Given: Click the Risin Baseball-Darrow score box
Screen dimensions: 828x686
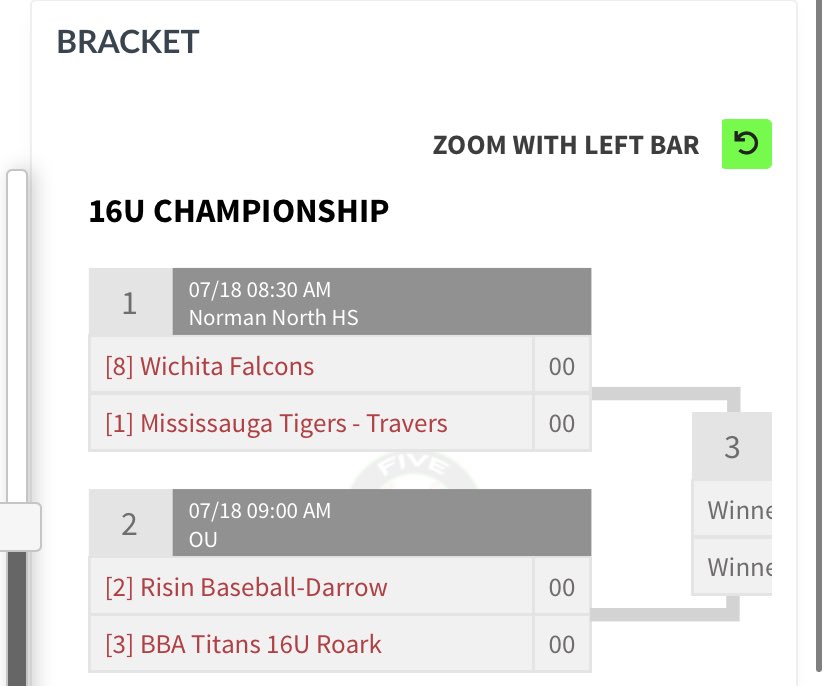Looking at the screenshot, I should pos(562,587).
